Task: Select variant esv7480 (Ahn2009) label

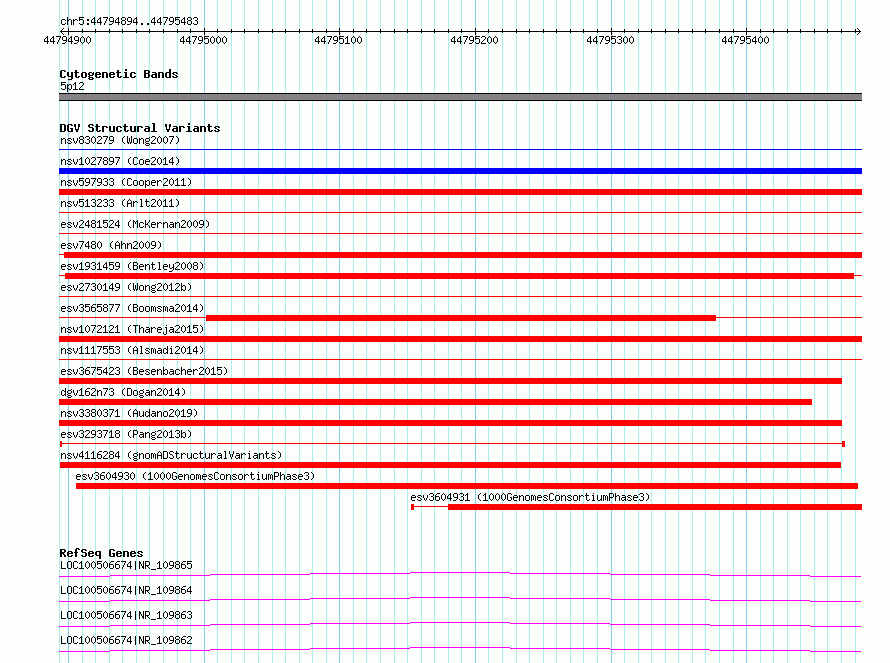Action: tap(111, 245)
